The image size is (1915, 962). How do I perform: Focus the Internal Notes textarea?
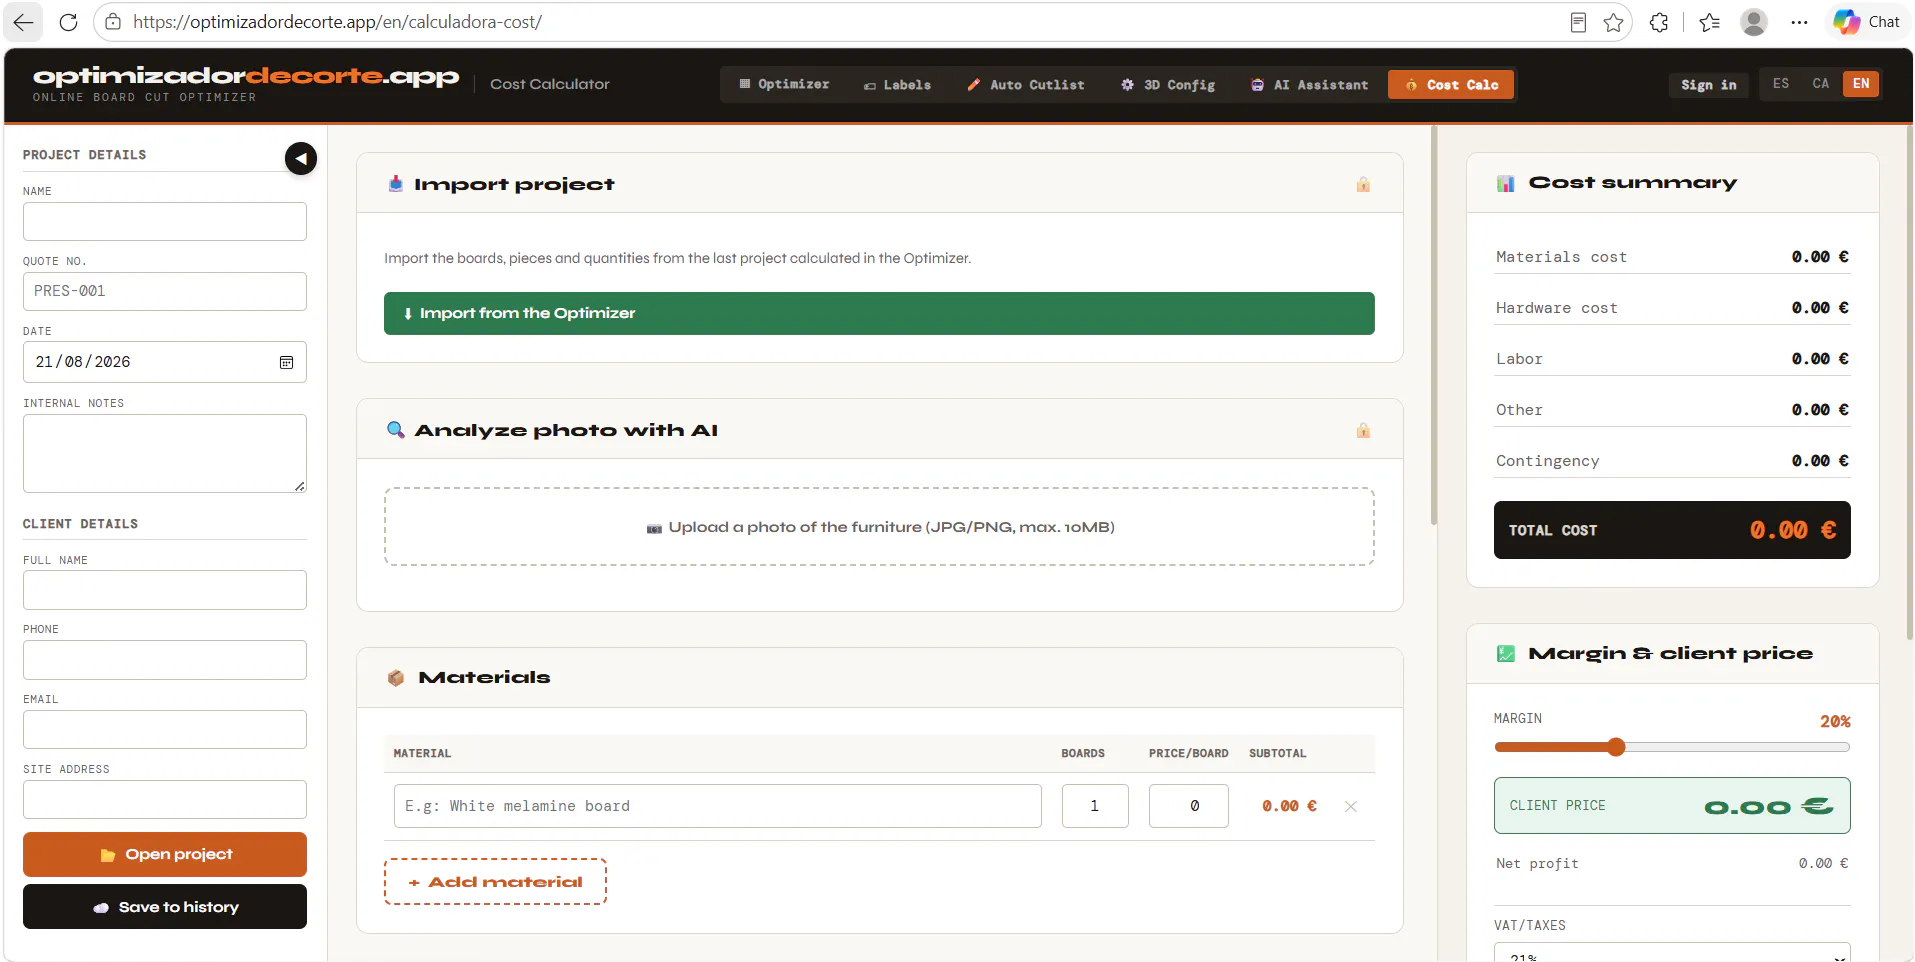click(x=165, y=453)
